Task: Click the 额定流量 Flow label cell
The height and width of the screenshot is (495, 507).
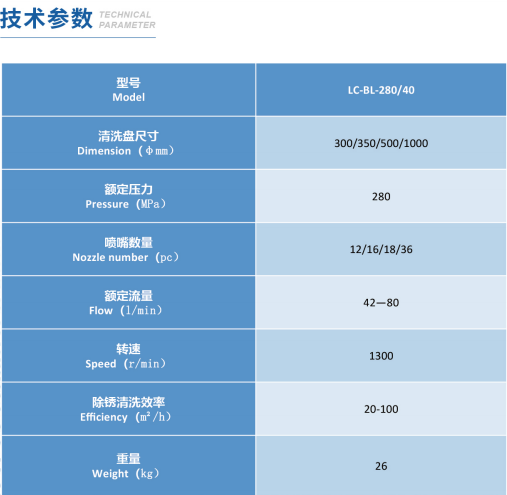Action: 128,302
